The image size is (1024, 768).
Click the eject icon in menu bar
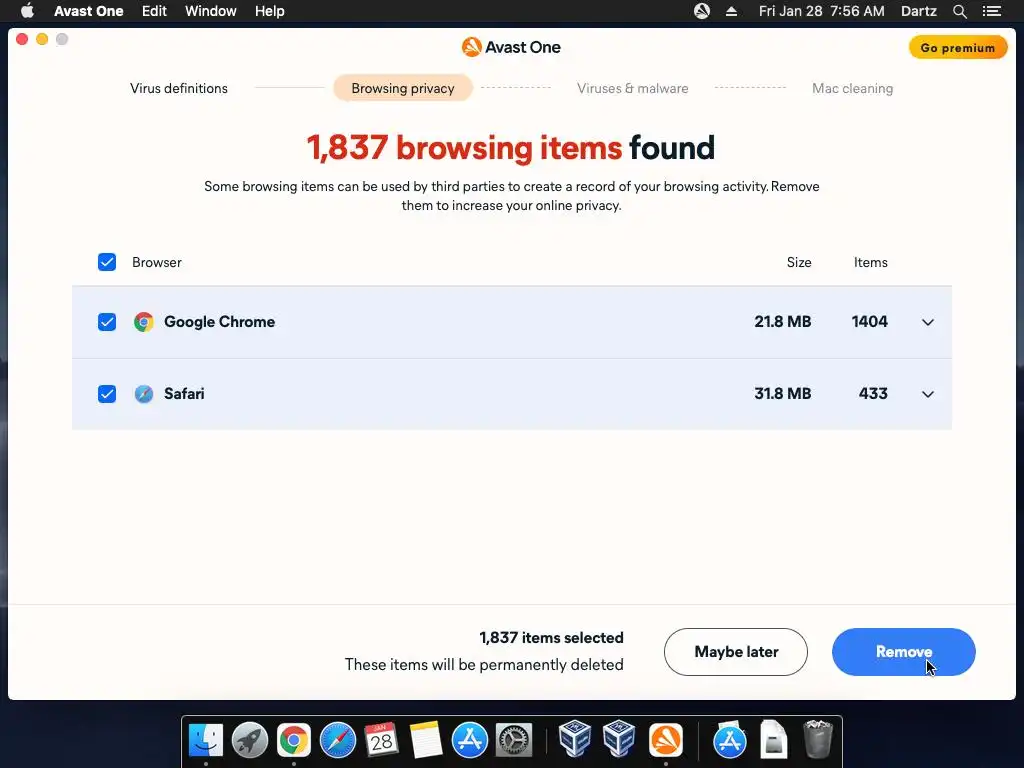[x=731, y=11]
